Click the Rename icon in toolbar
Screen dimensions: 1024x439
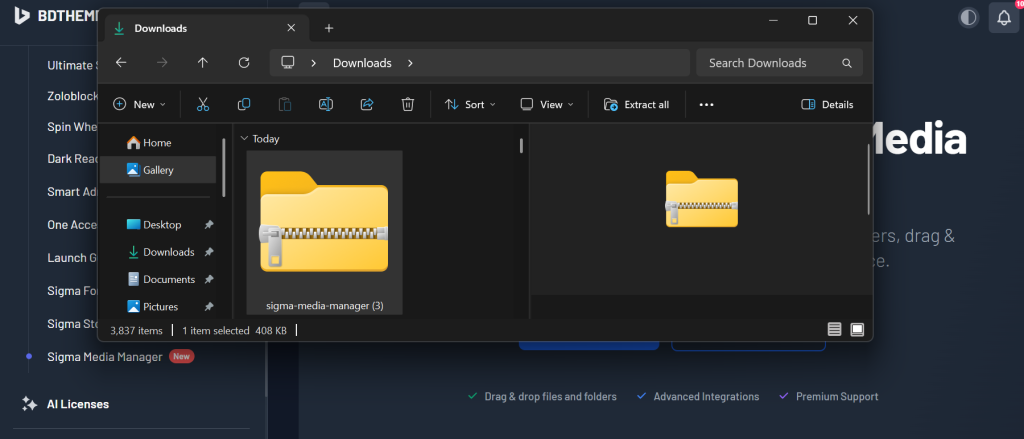click(x=325, y=105)
